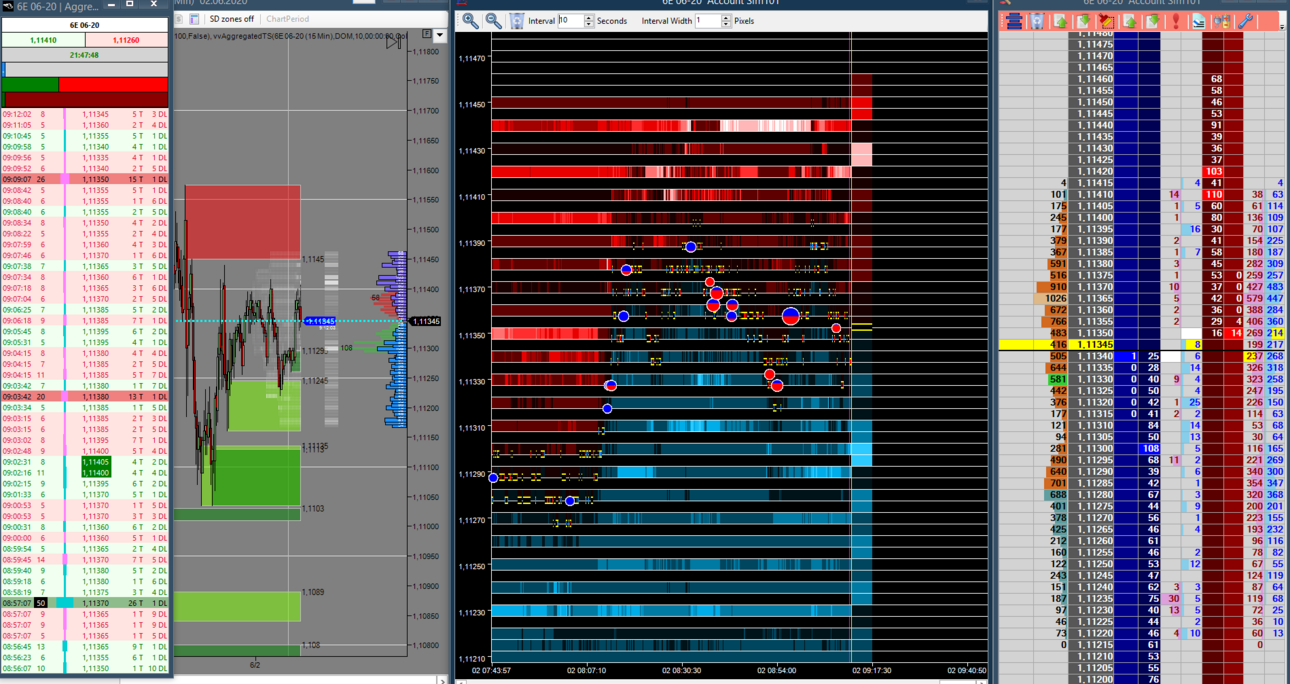Decrease the Interval seconds spinner
Viewport: 1290px width, 684px height.
coord(589,24)
